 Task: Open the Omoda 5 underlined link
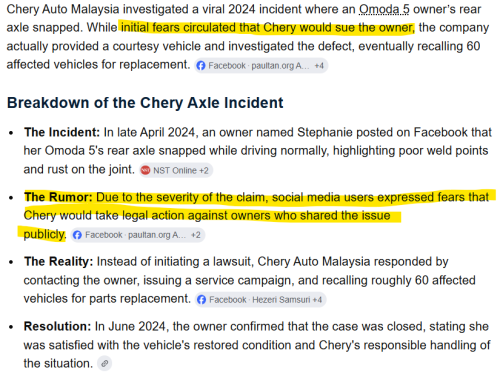click(384, 9)
